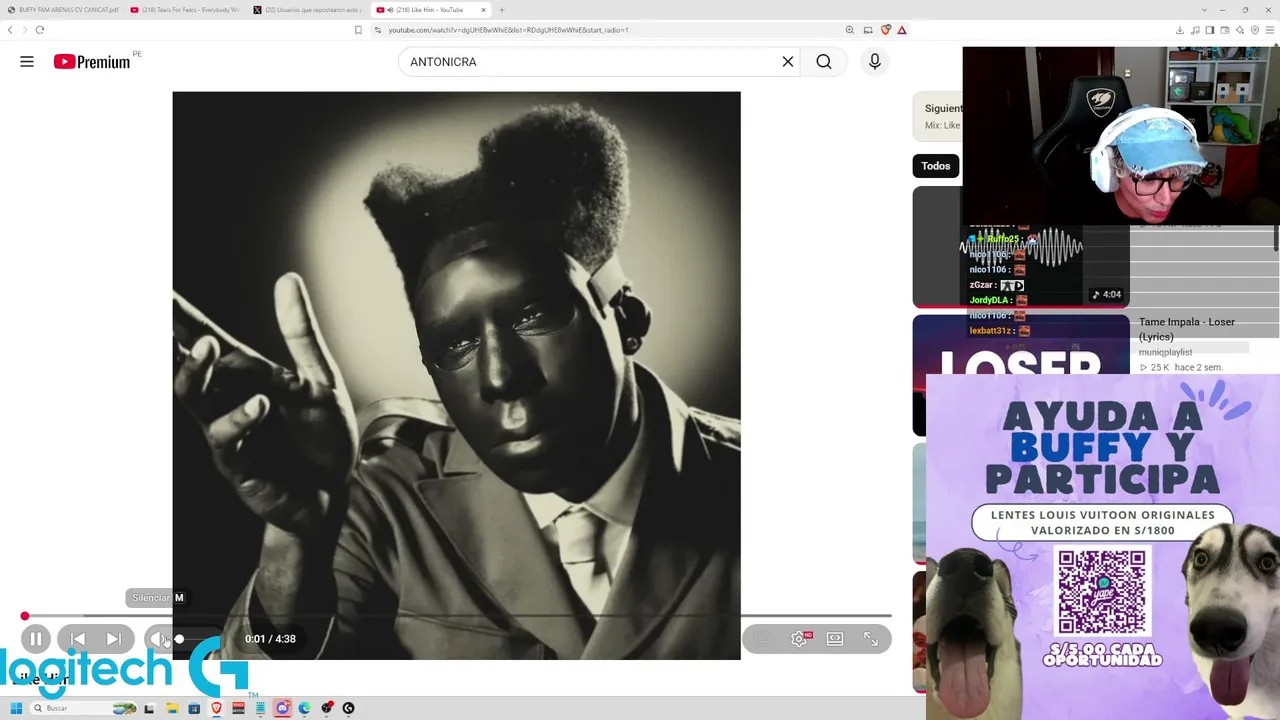Seek on the red video progress bar
This screenshot has width=1280, height=720.
click(x=457, y=616)
